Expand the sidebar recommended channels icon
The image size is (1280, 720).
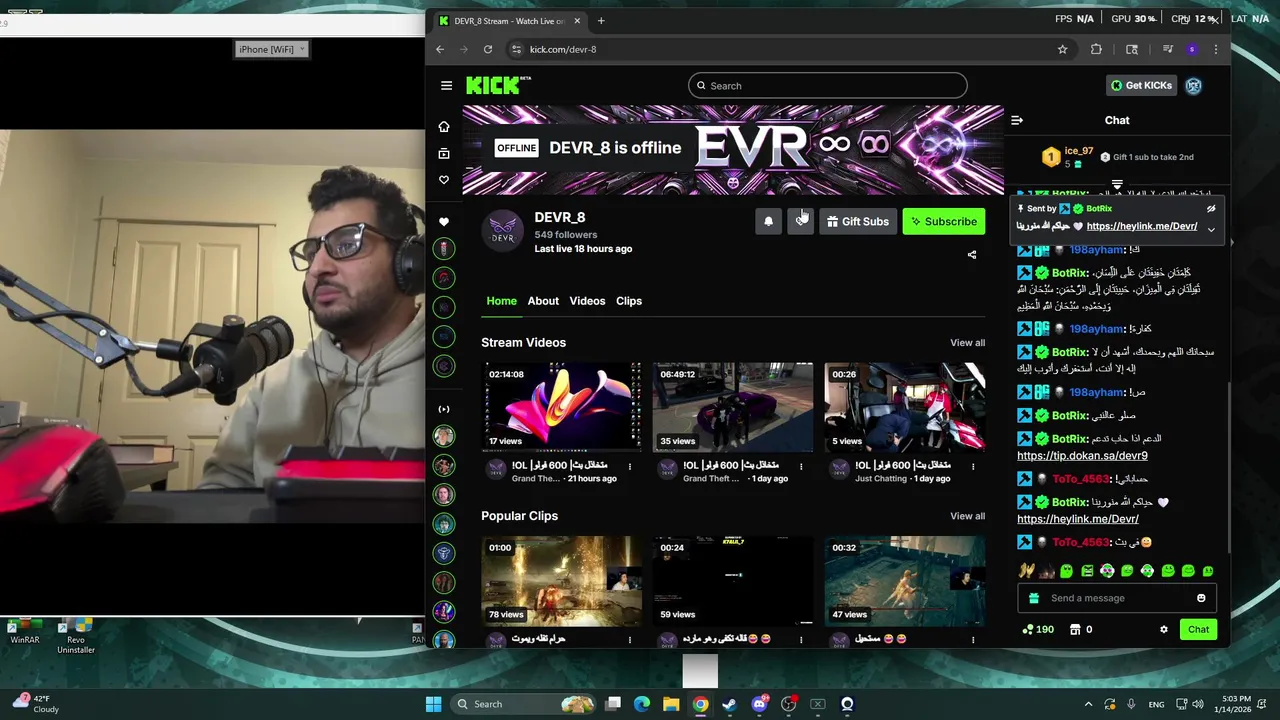coord(444,409)
